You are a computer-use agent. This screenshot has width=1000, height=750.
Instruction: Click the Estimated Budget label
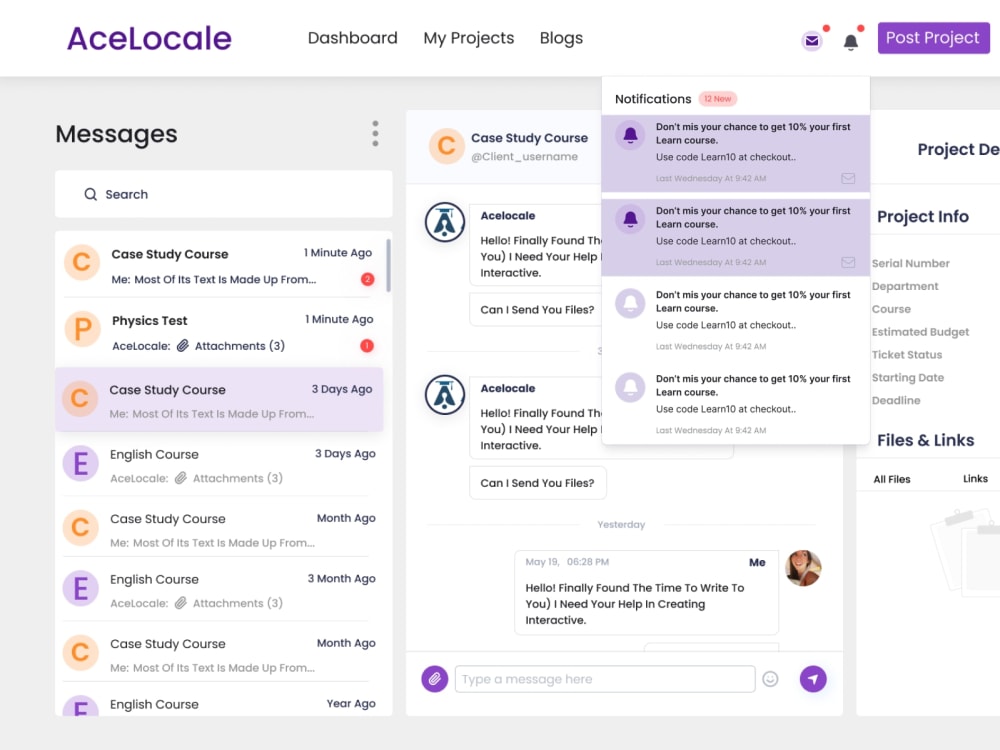point(920,332)
